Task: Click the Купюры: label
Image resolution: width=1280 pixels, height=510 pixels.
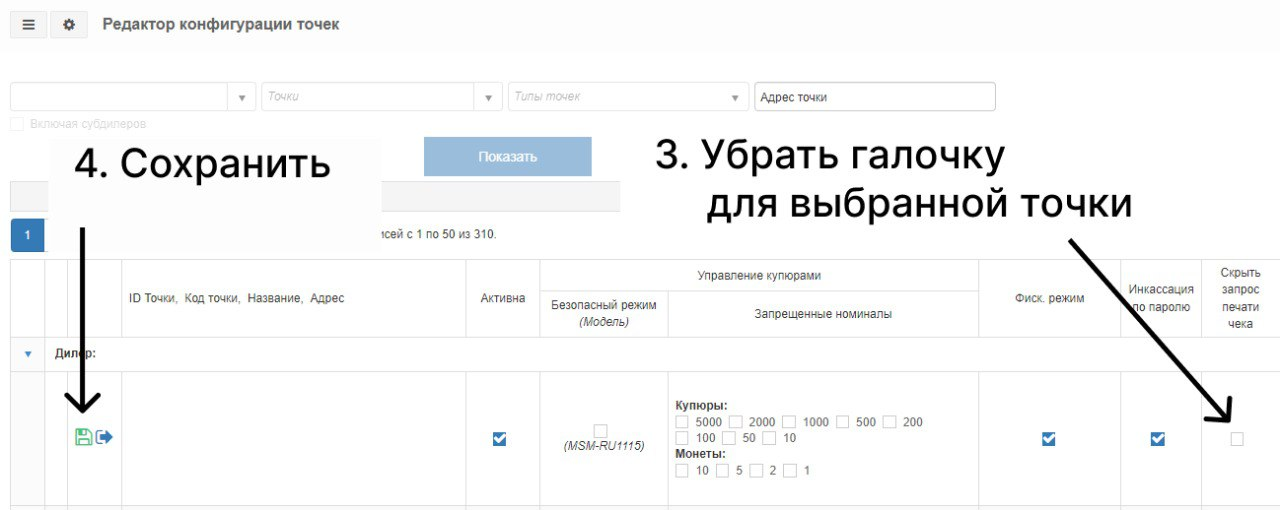Action: pos(702,406)
